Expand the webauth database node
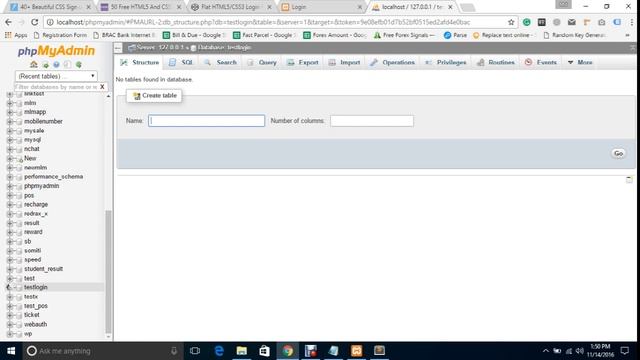 [10, 324]
